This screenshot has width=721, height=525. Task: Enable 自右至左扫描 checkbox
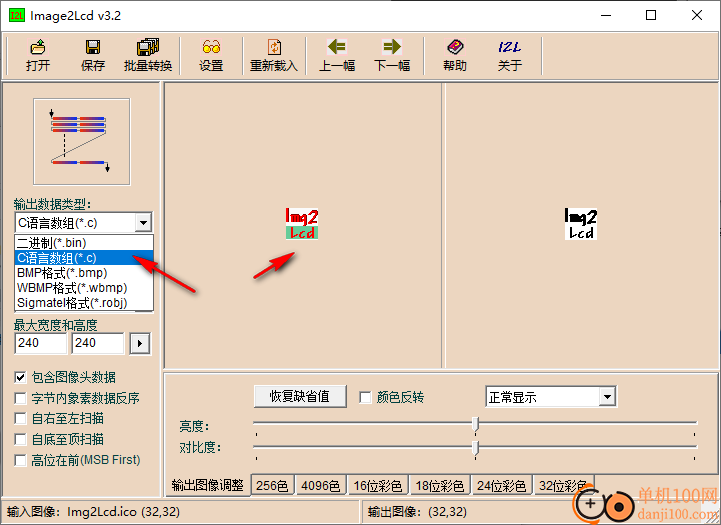[x=20, y=418]
